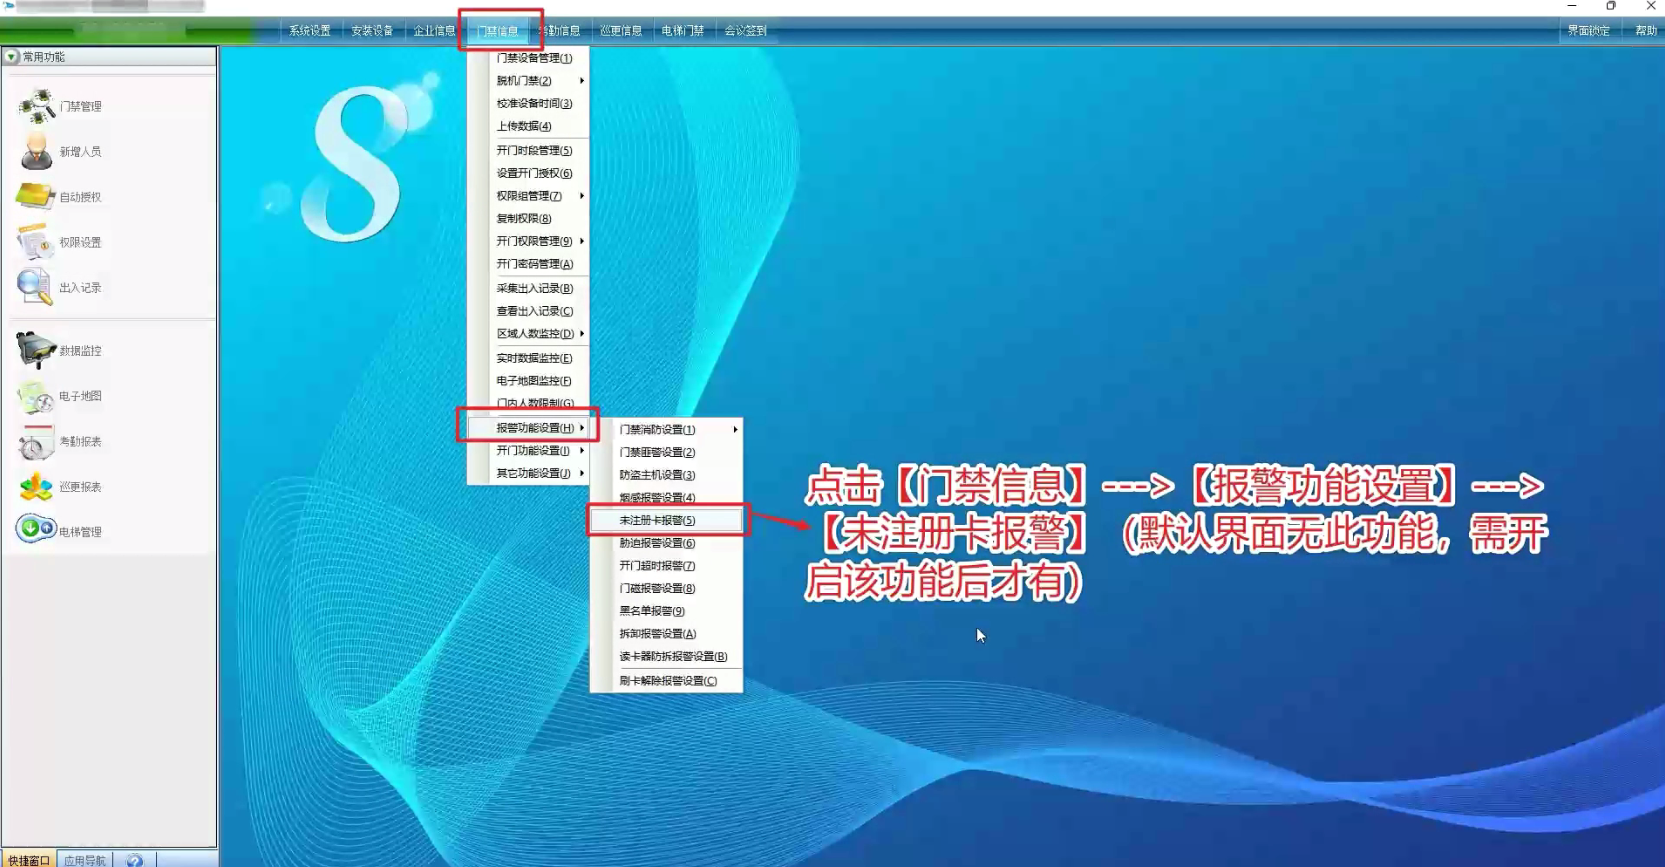
Task: Select 门禁设备管理(1) menu item
Action: [535, 58]
